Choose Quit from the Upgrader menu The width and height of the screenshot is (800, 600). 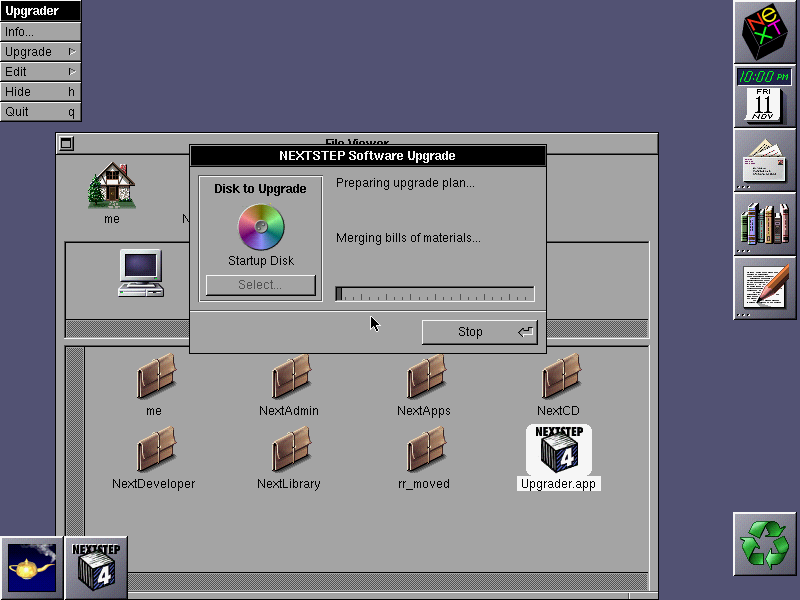(40, 112)
